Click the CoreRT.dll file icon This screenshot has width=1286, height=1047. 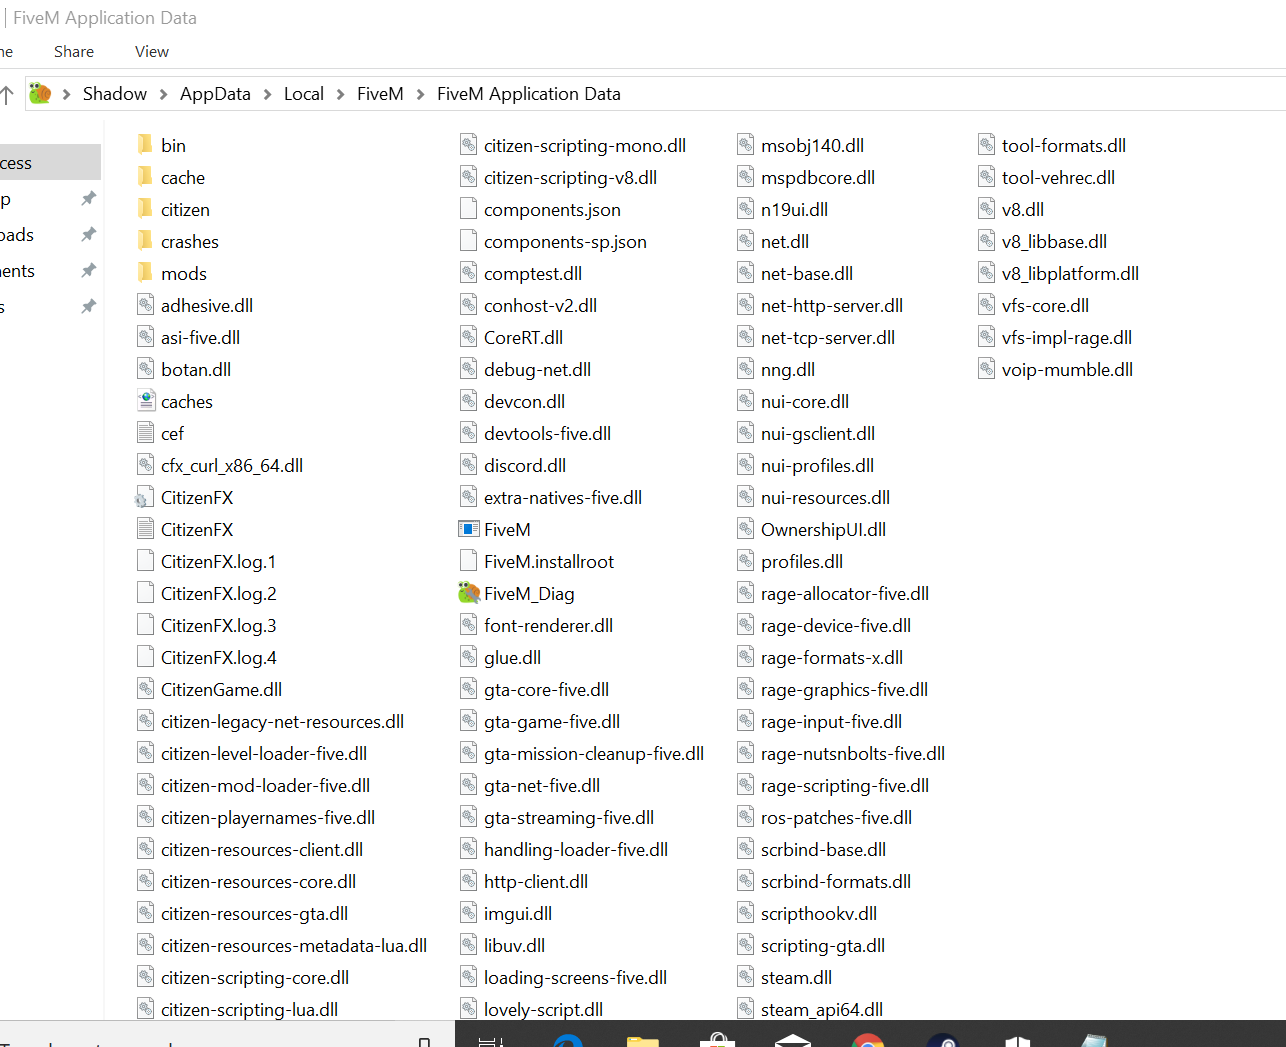coord(468,337)
